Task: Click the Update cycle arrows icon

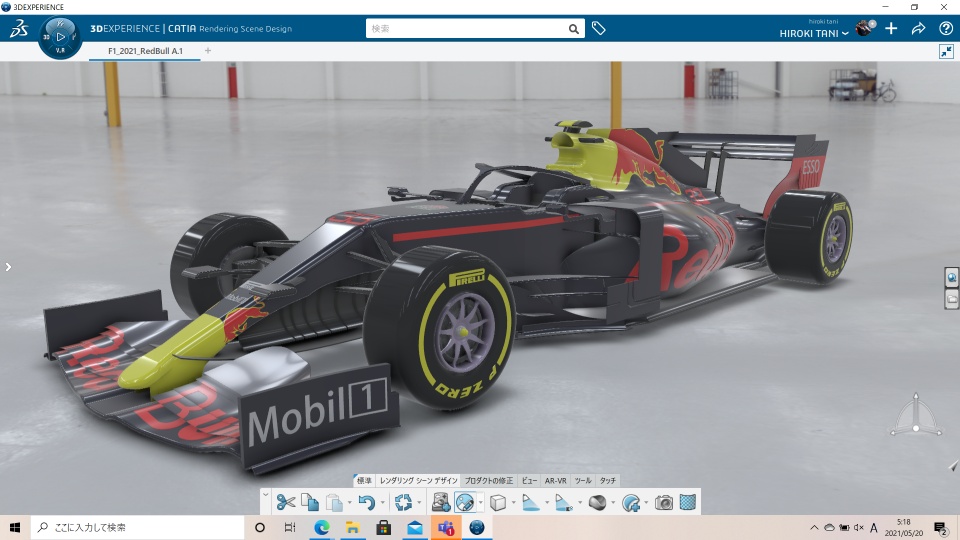Action: point(403,503)
